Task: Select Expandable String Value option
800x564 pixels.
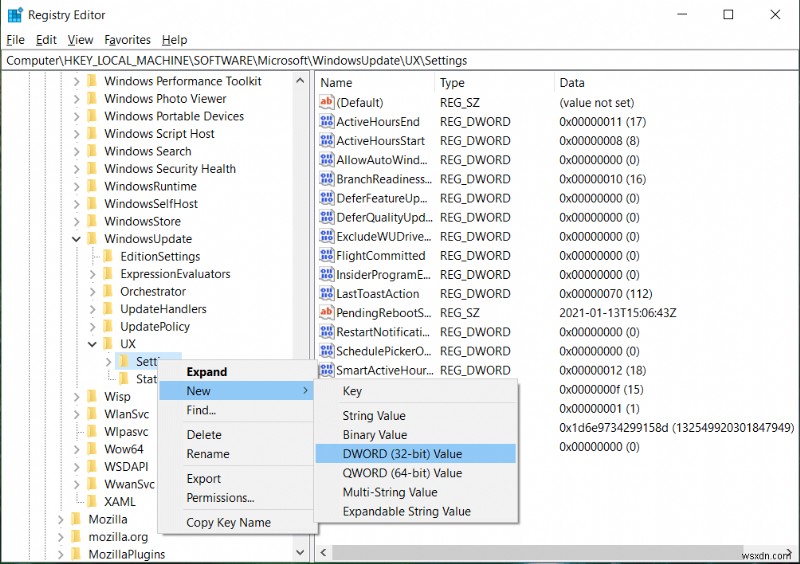Action: 416,511
